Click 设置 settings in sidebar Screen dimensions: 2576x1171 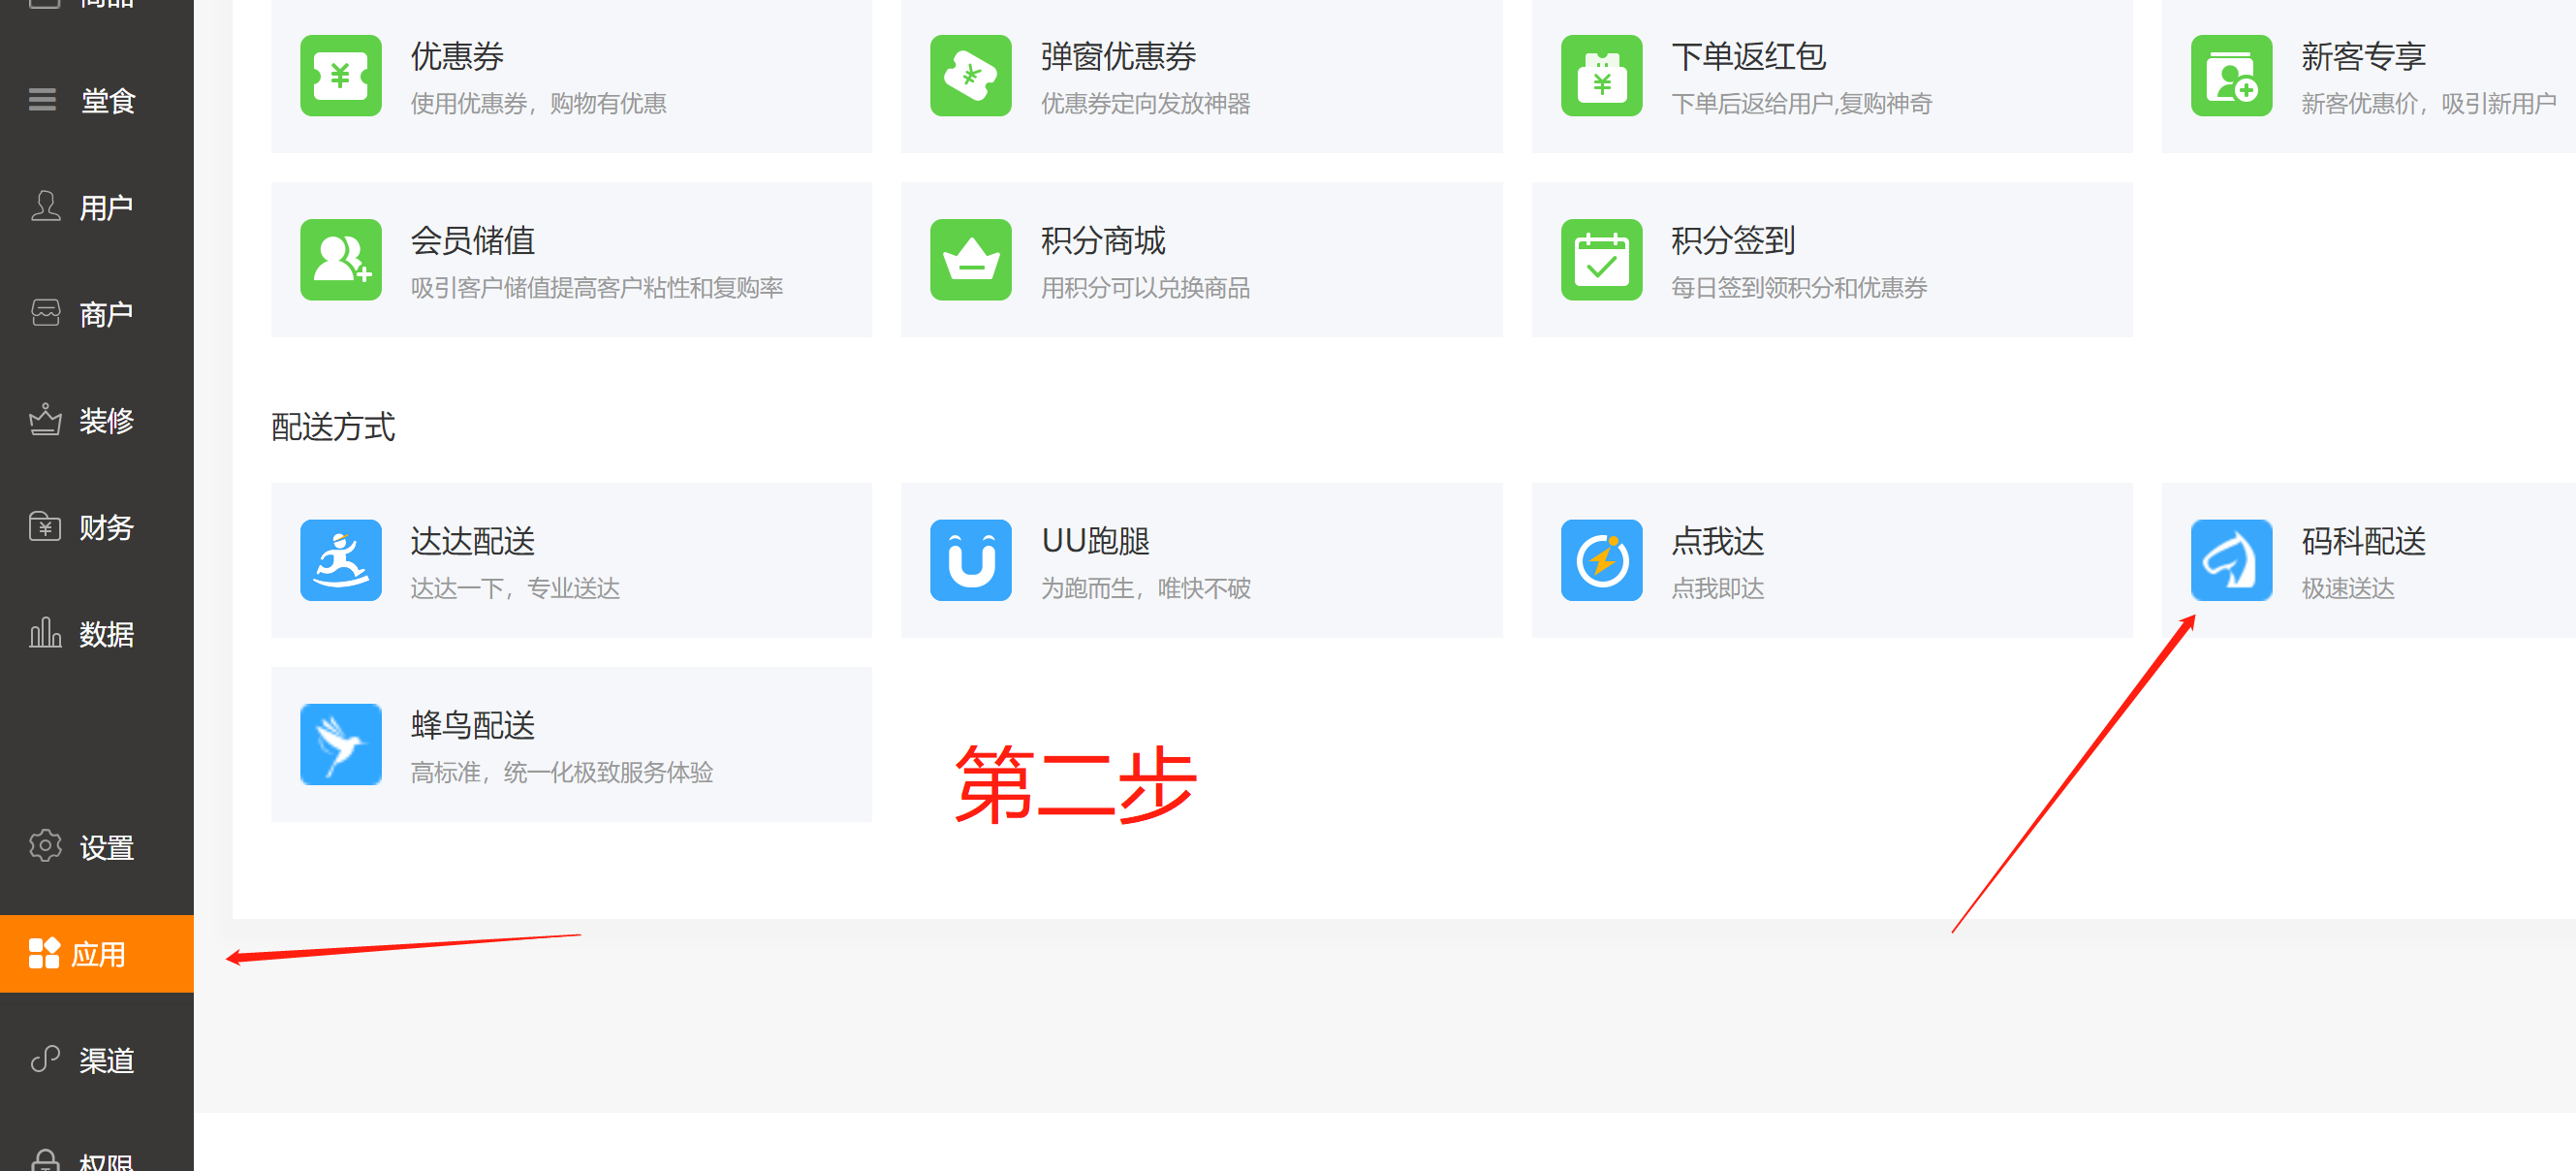pyautogui.click(x=96, y=848)
